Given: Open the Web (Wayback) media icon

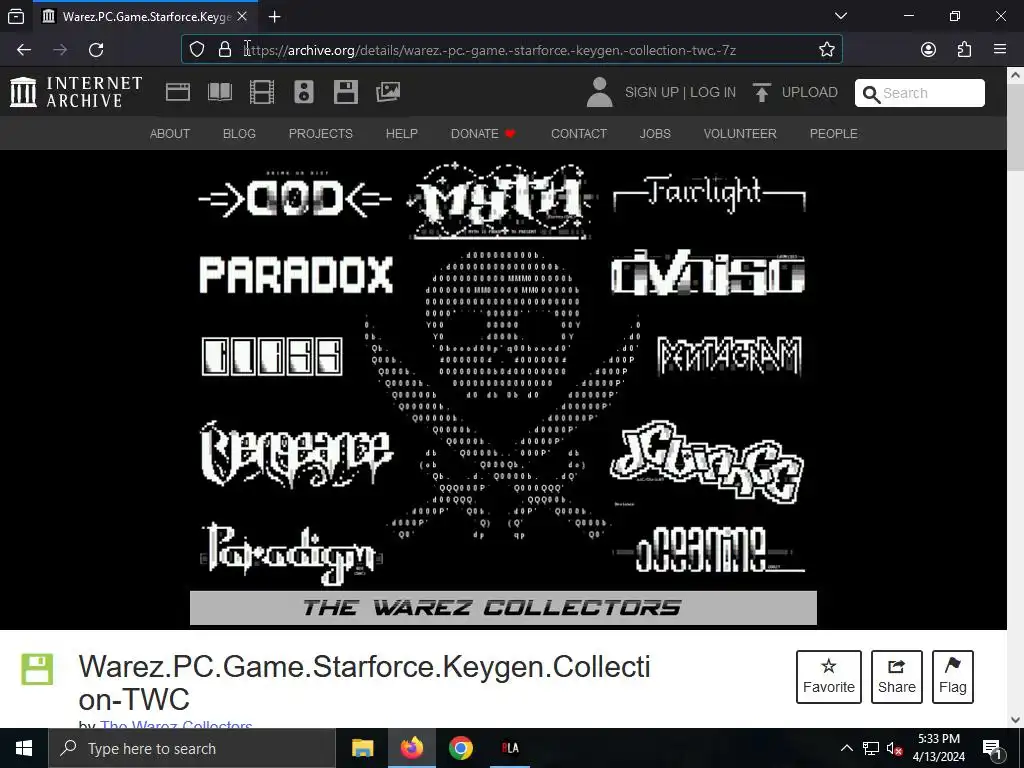Looking at the screenshot, I should pos(178,92).
